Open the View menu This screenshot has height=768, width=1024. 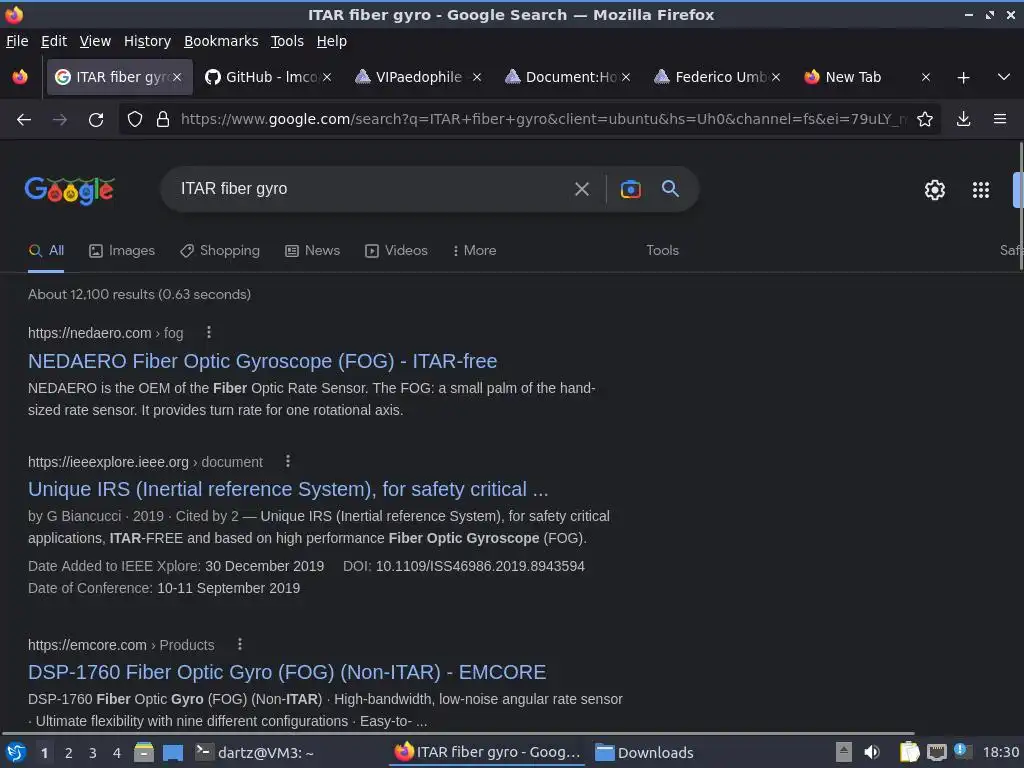point(95,41)
